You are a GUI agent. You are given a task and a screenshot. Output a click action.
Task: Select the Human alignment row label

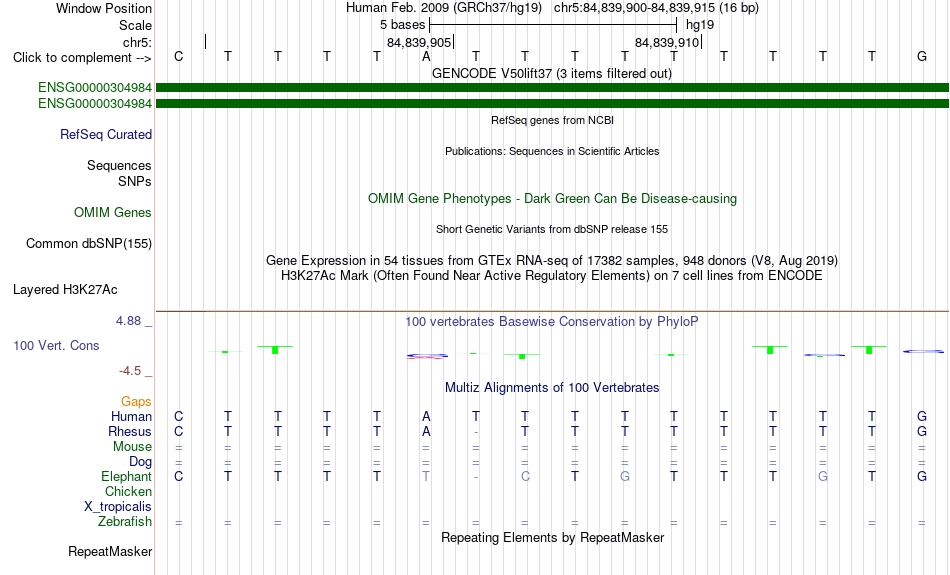coord(131,416)
